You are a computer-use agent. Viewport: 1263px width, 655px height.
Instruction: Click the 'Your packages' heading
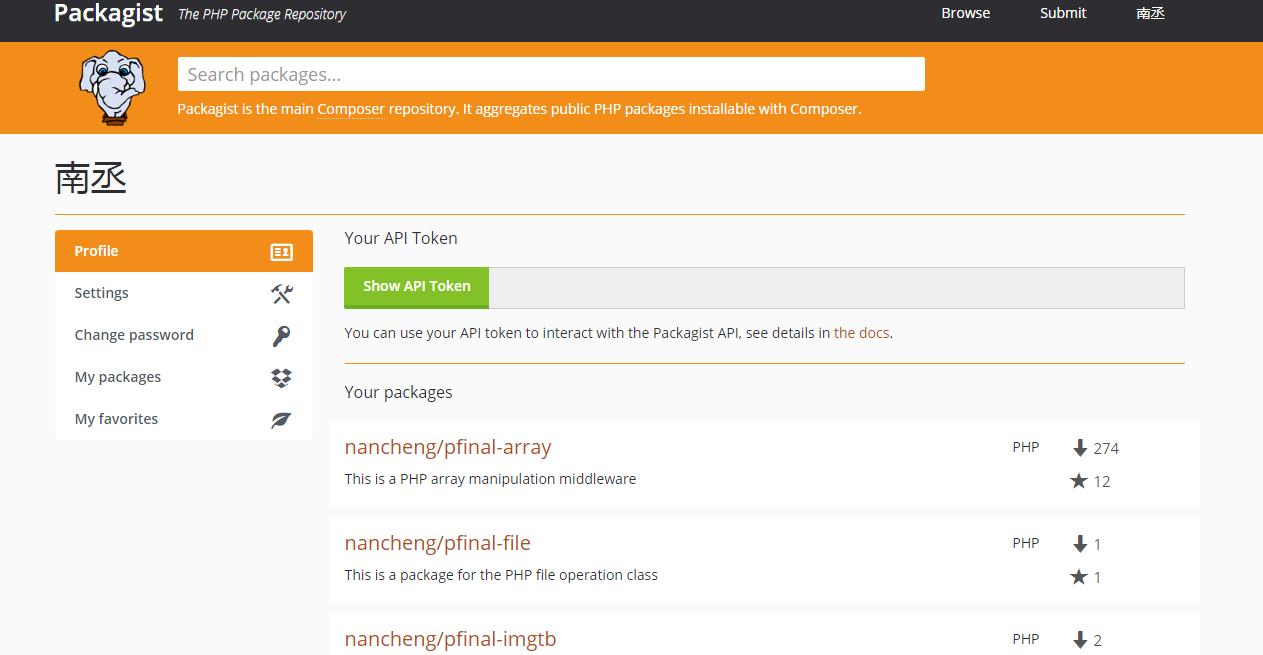pos(398,392)
